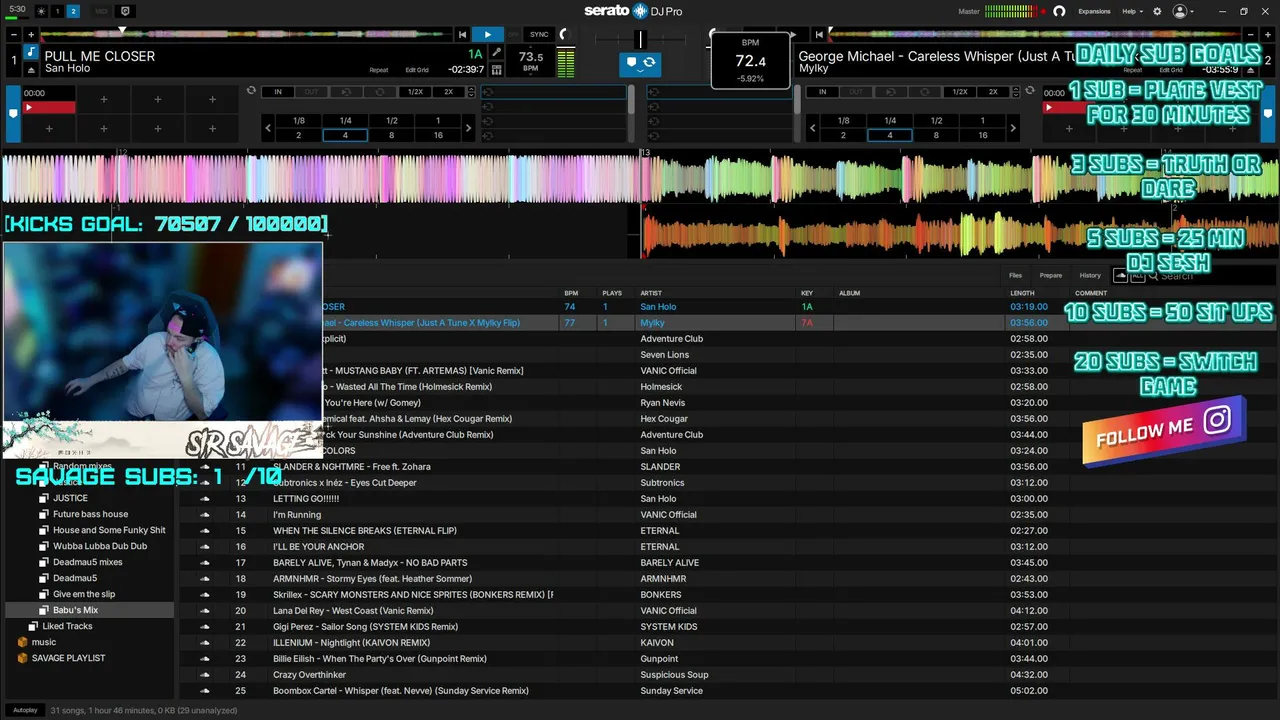Open the Prepare panel
Viewport: 1280px width, 720px height.
[x=1050, y=275]
